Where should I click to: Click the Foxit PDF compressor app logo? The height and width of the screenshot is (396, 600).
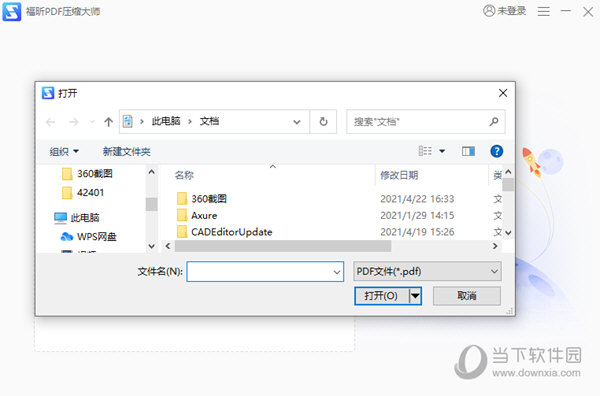(x=11, y=11)
